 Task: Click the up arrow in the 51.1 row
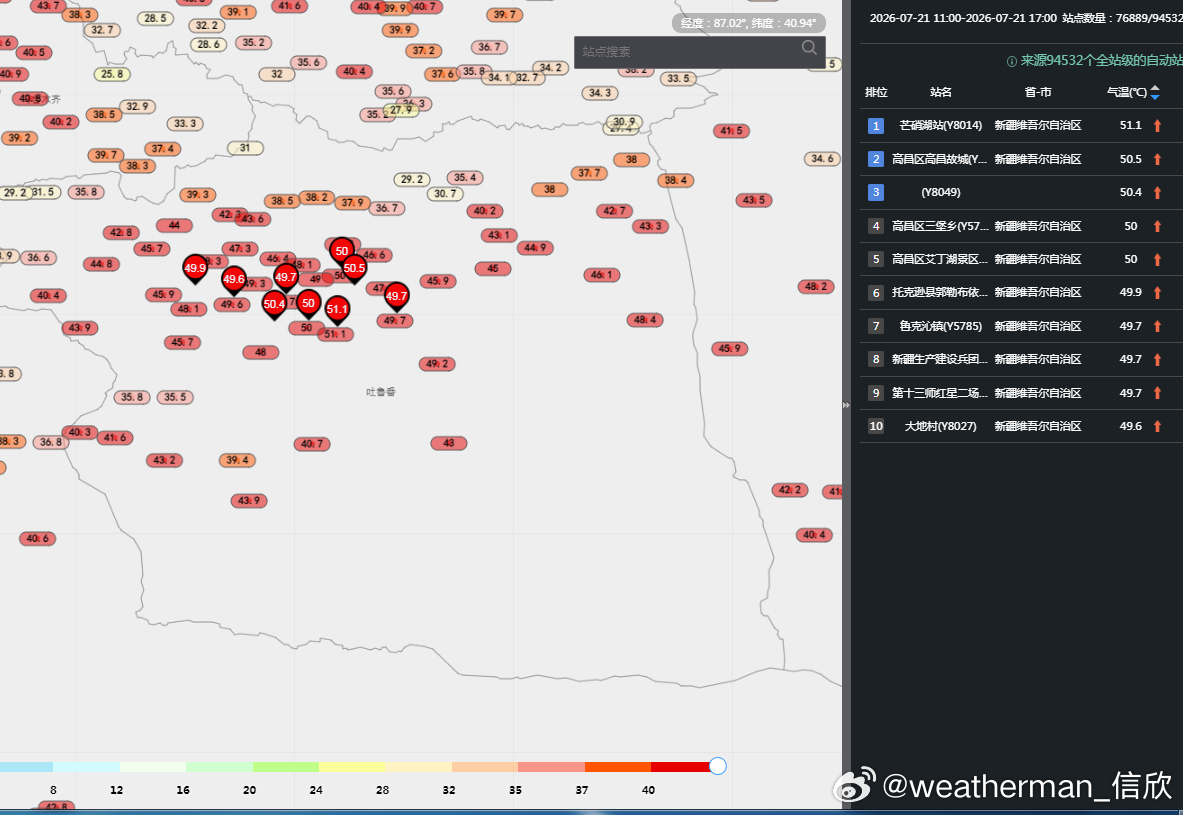(1157, 126)
